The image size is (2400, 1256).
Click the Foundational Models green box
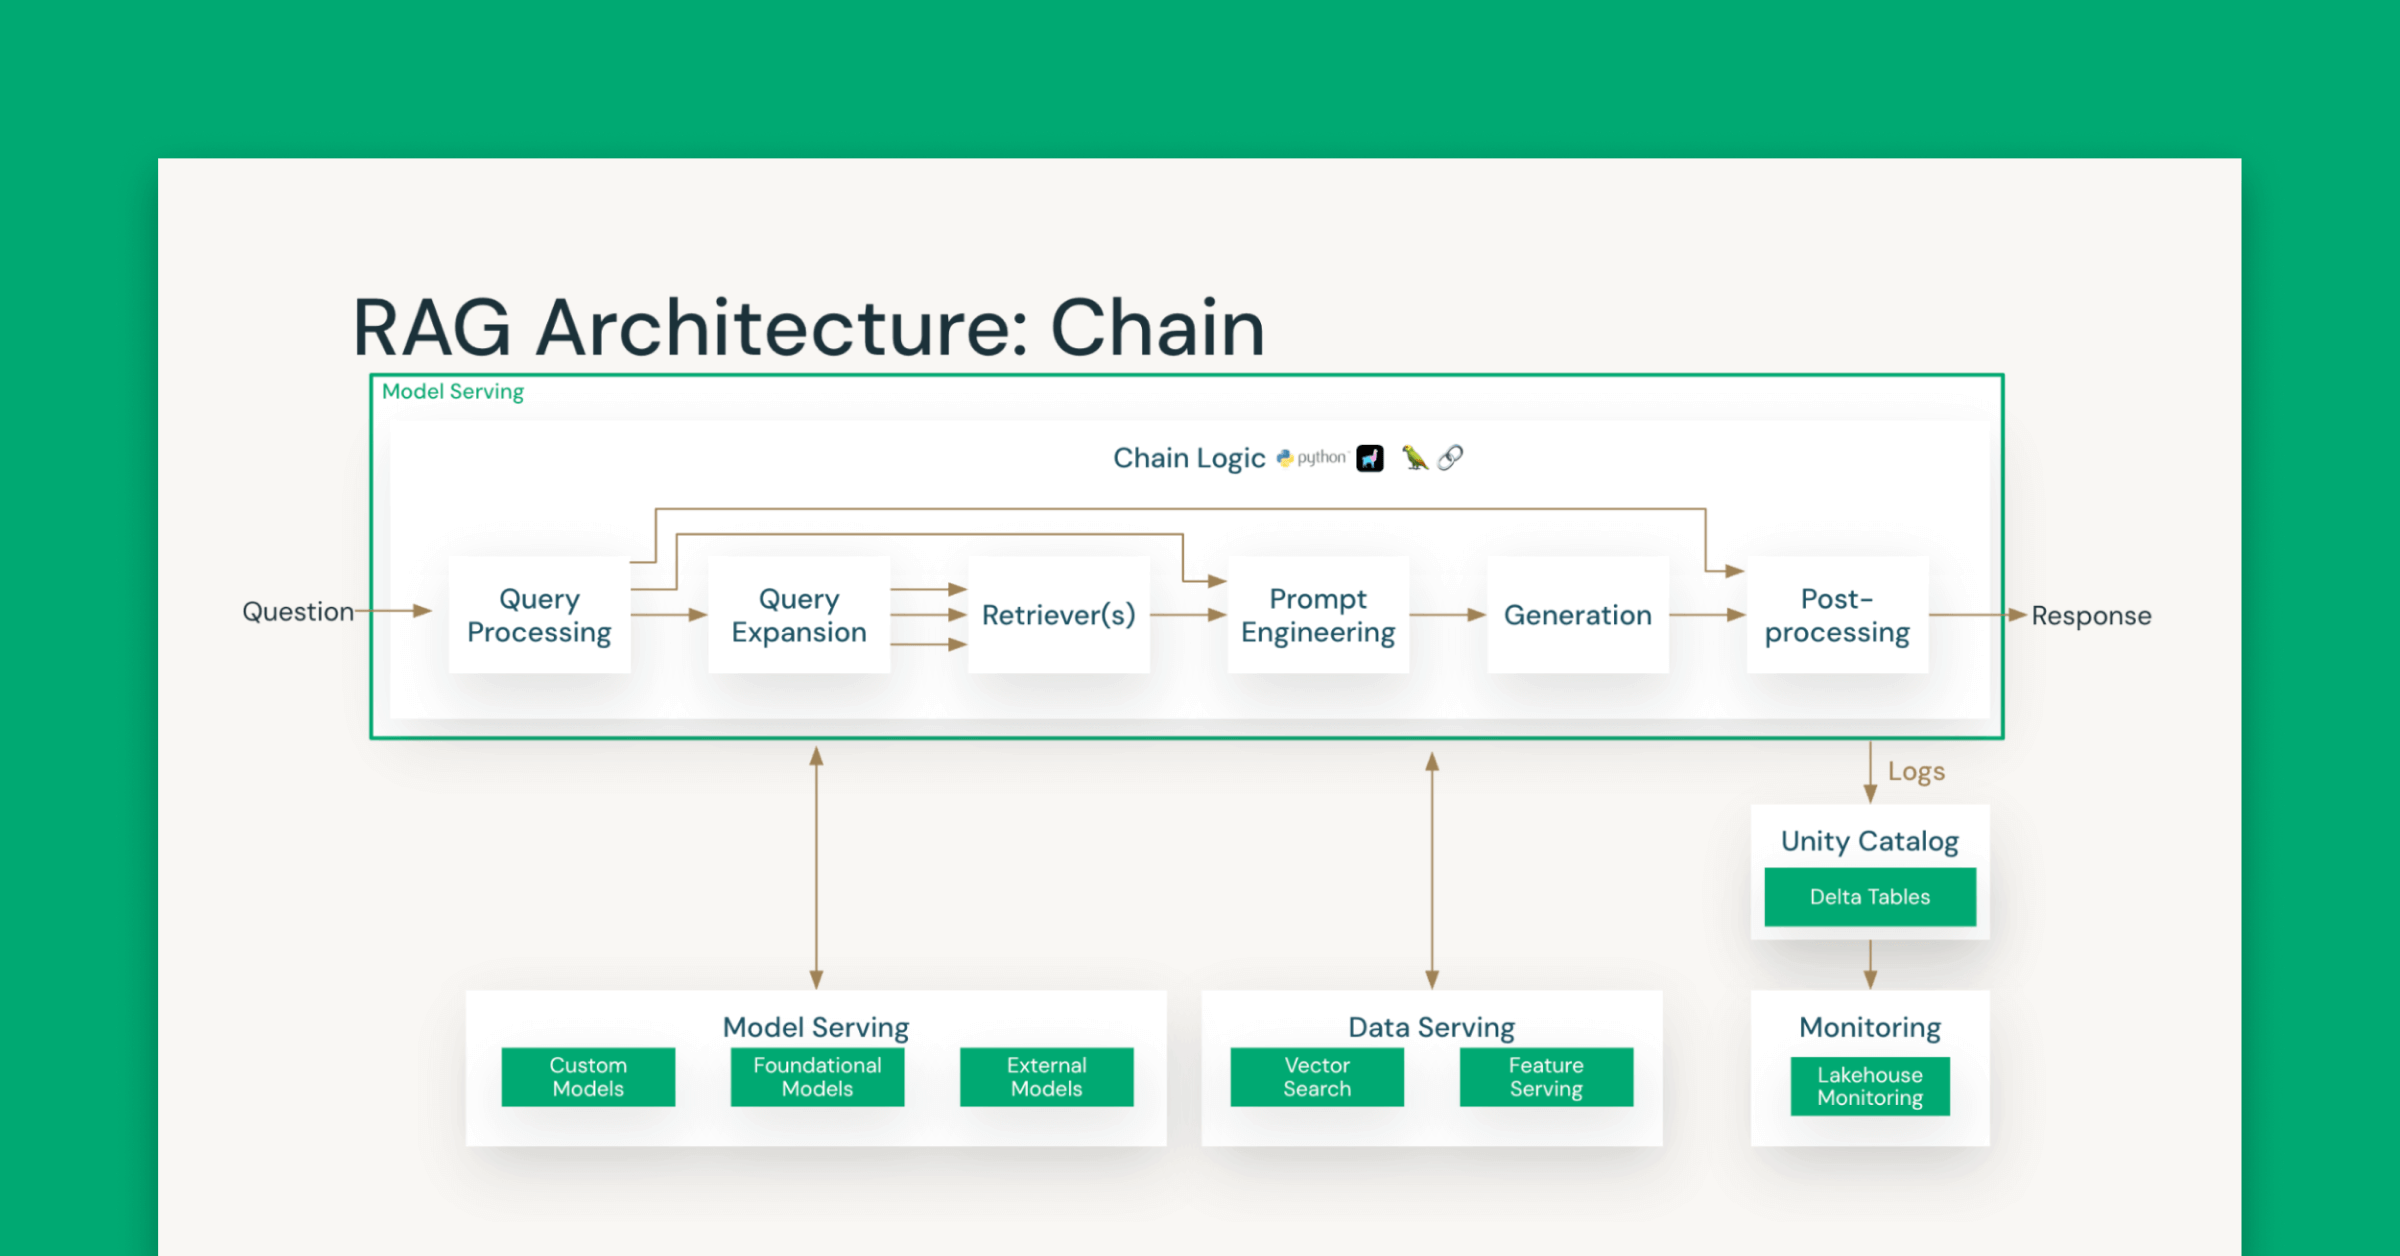(x=817, y=1077)
